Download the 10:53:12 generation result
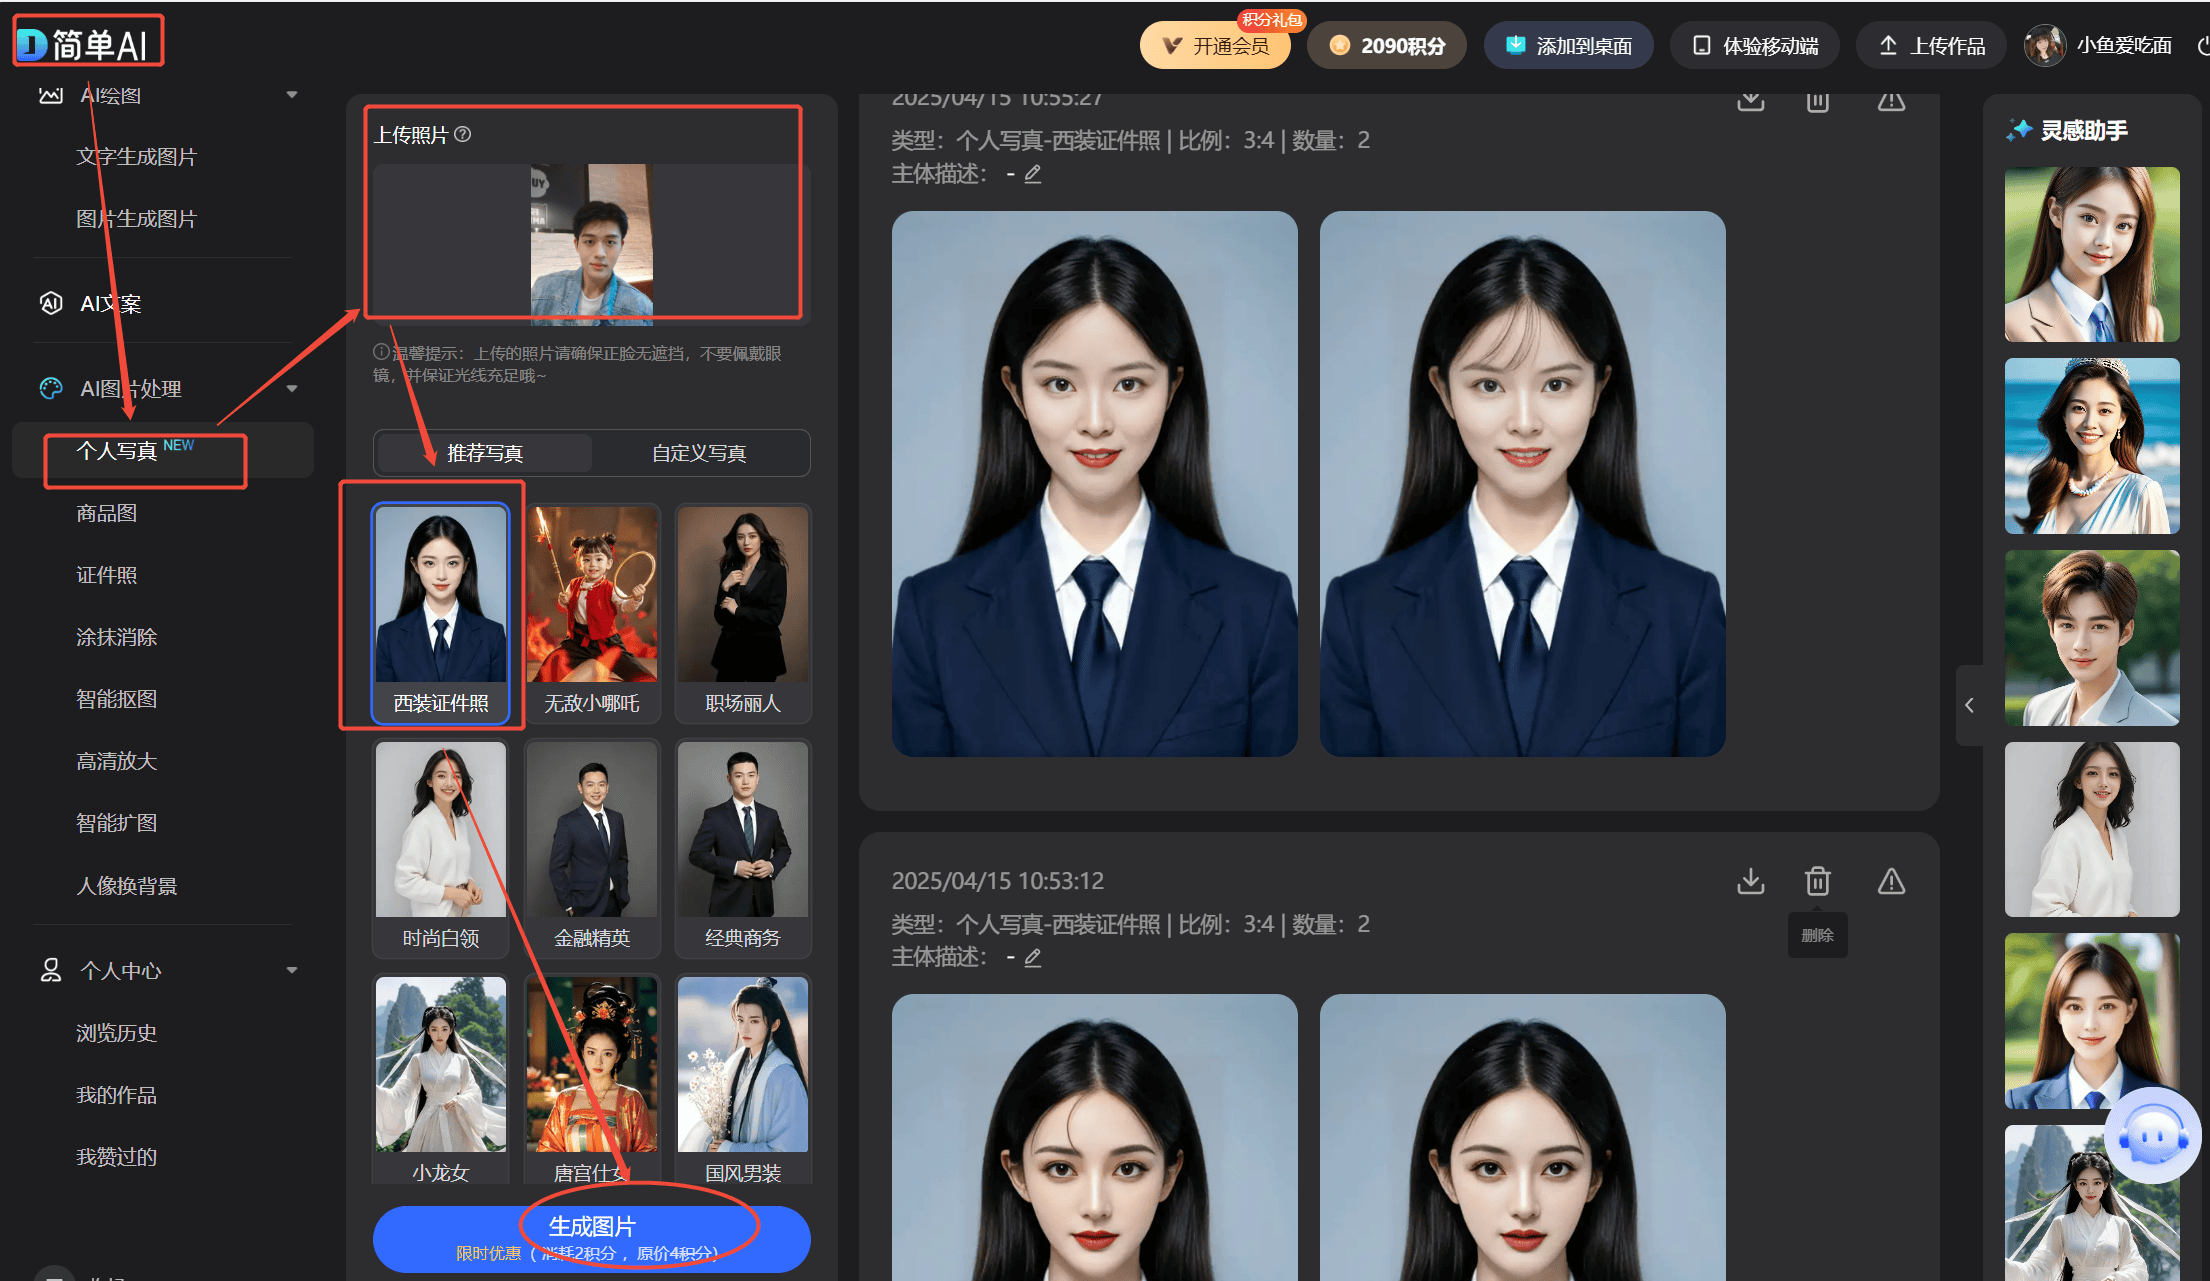 click(1751, 881)
